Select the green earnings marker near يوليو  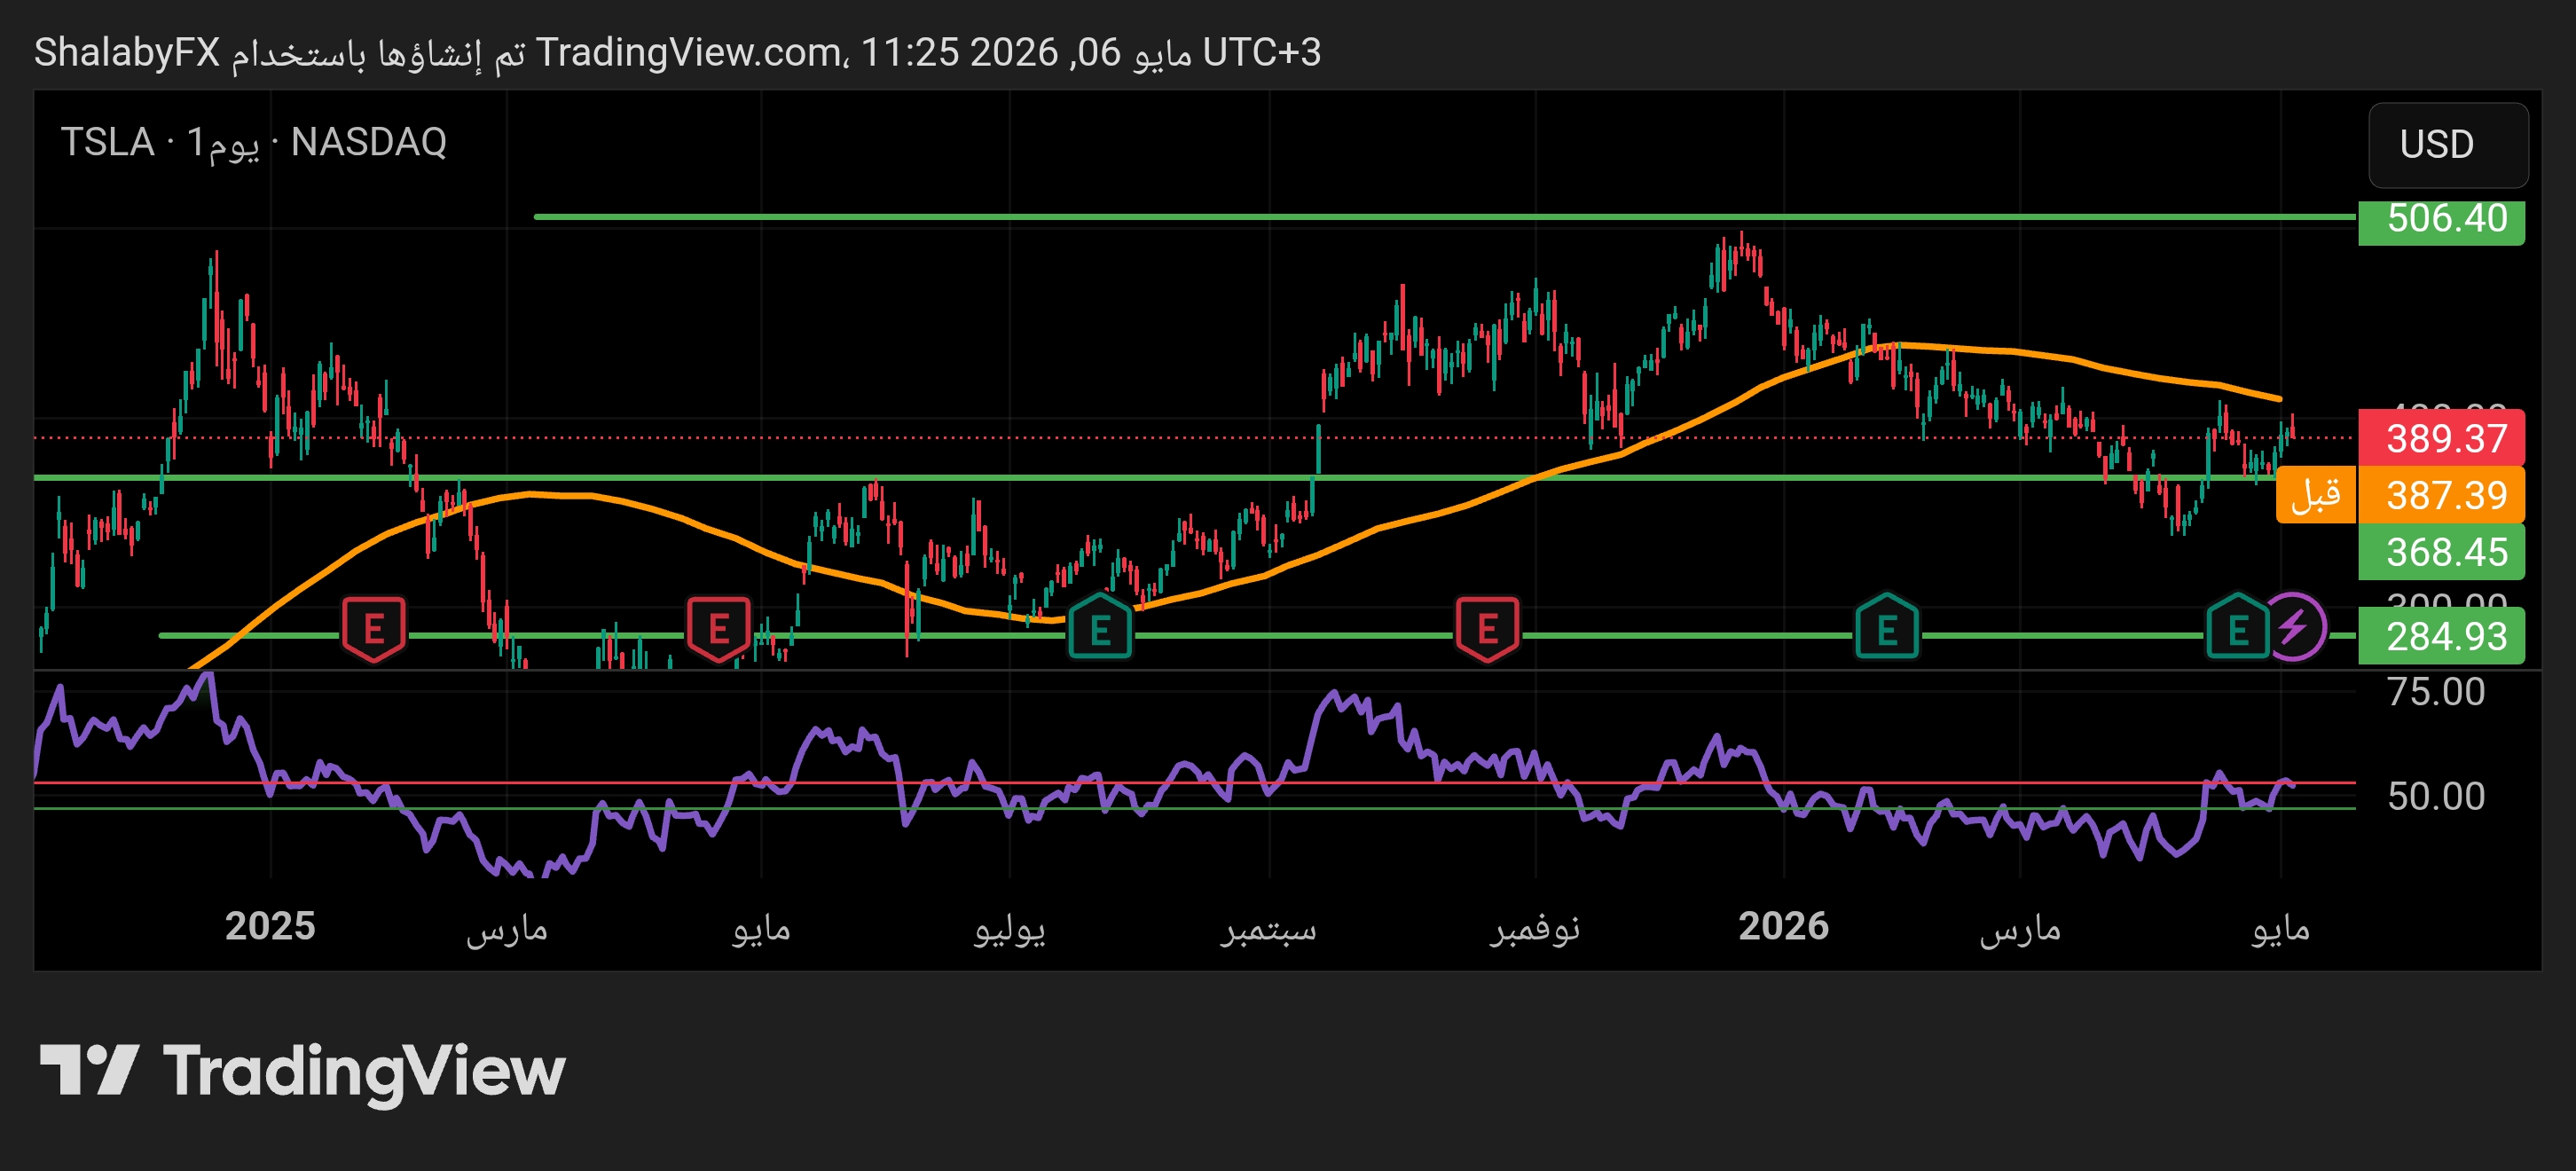tap(1100, 627)
